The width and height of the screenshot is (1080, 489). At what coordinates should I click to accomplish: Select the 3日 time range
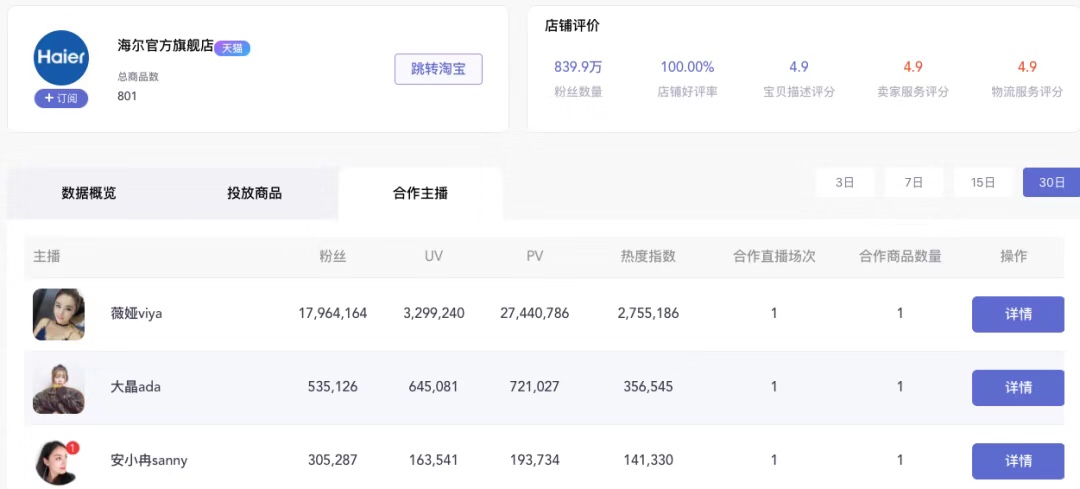click(845, 183)
